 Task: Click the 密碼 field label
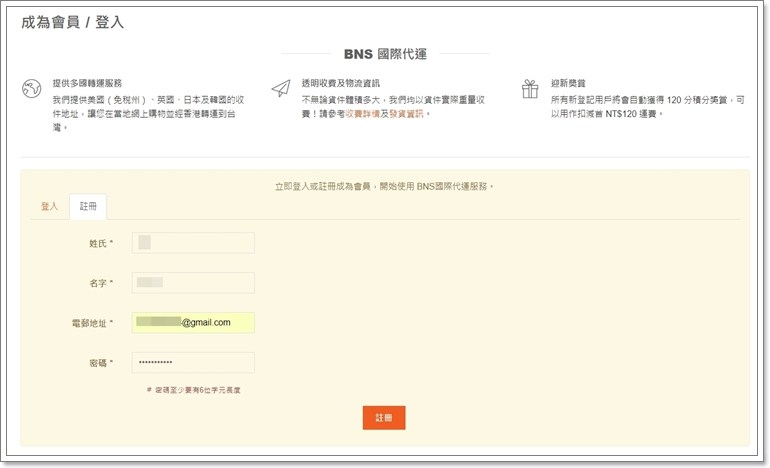(100, 362)
